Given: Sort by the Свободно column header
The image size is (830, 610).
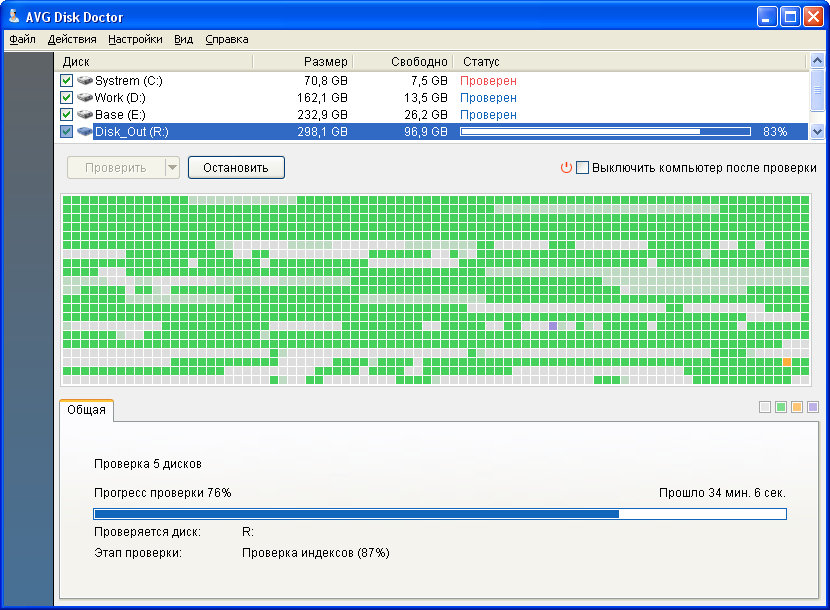Looking at the screenshot, I should click(403, 62).
